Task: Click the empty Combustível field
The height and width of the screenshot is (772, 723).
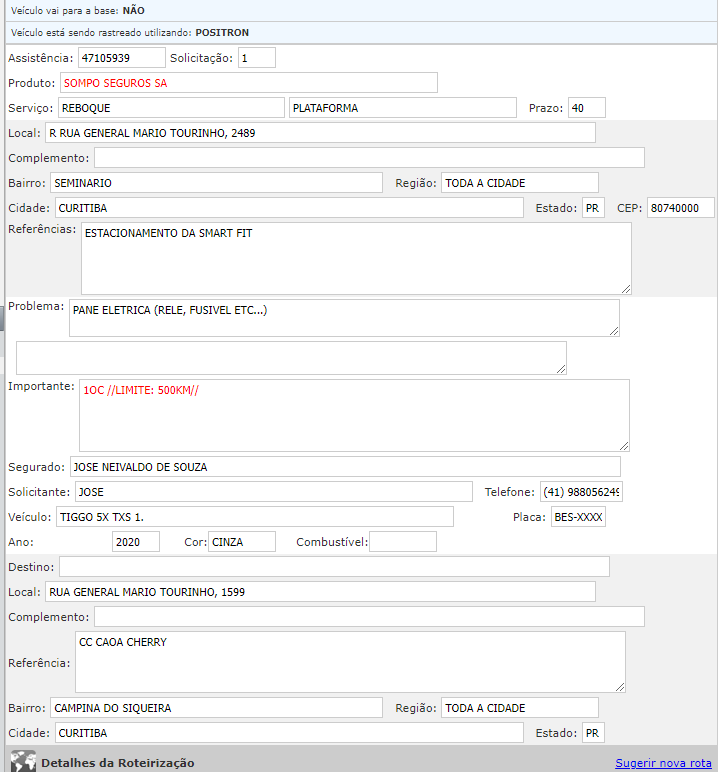Action: pyautogui.click(x=403, y=542)
